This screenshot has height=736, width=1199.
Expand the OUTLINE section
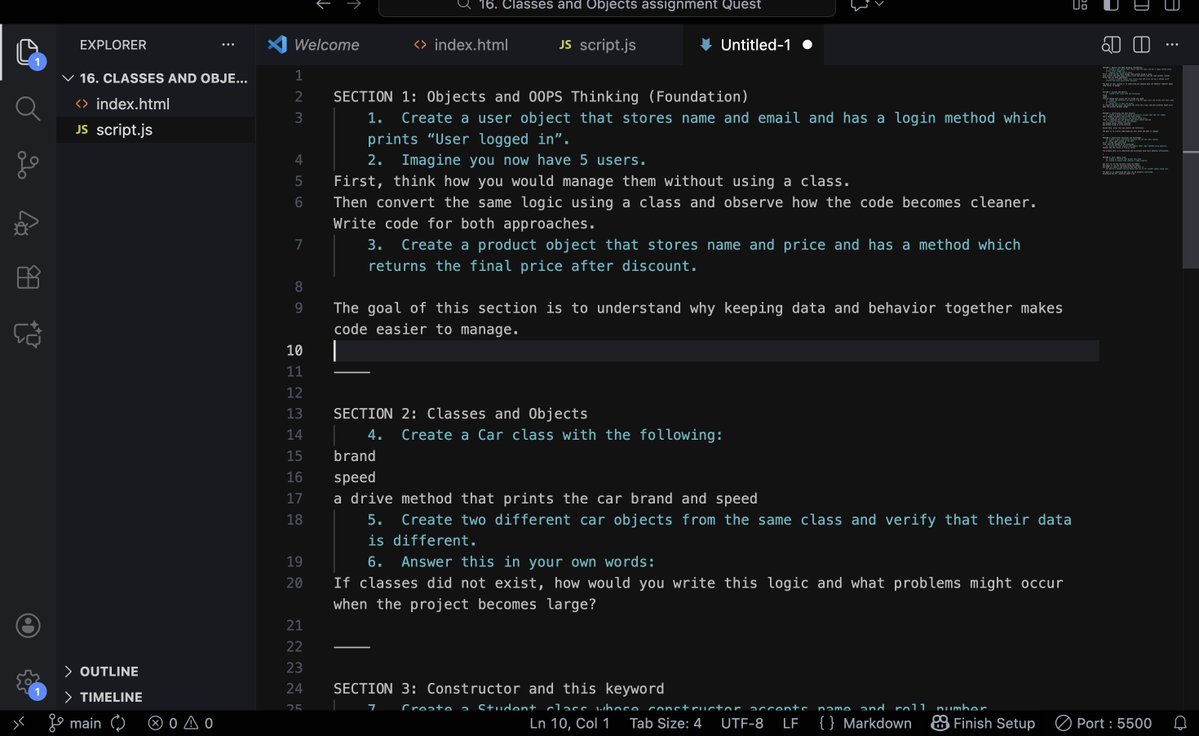(156, 671)
